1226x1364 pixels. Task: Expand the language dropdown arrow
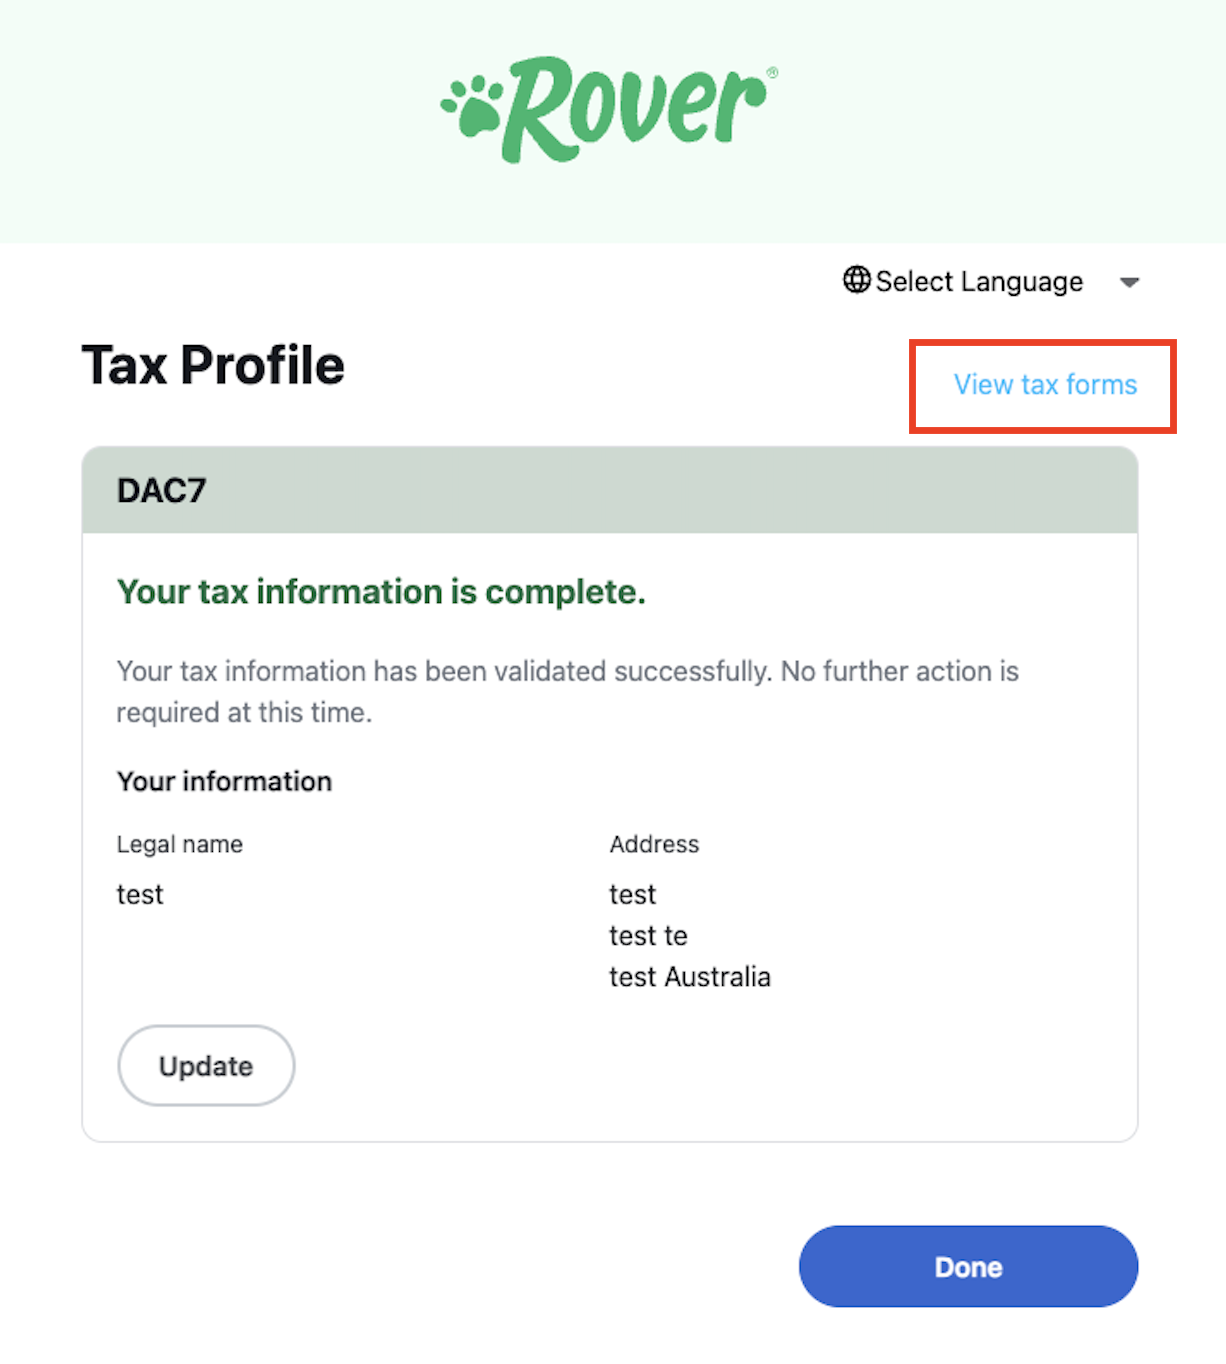(1129, 282)
